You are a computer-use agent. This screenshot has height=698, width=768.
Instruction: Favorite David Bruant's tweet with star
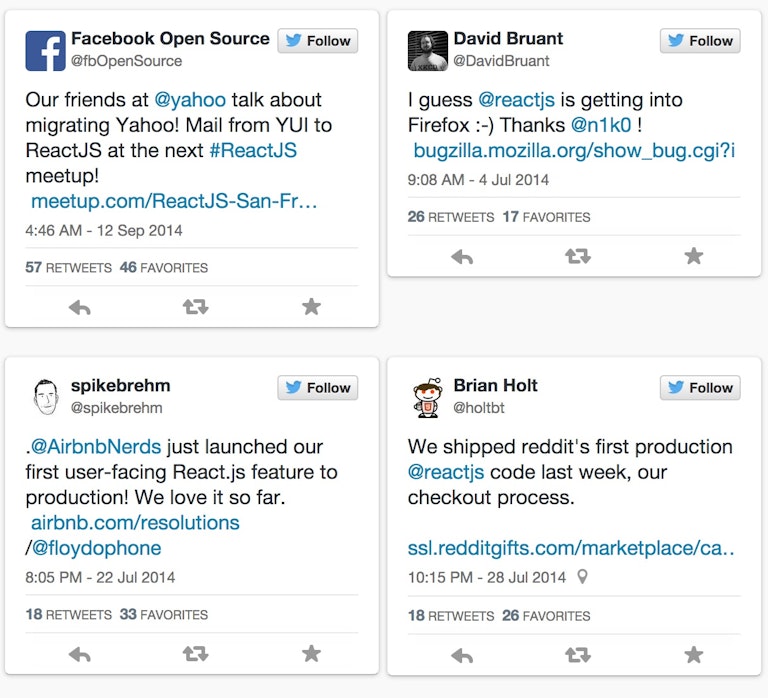click(x=693, y=256)
